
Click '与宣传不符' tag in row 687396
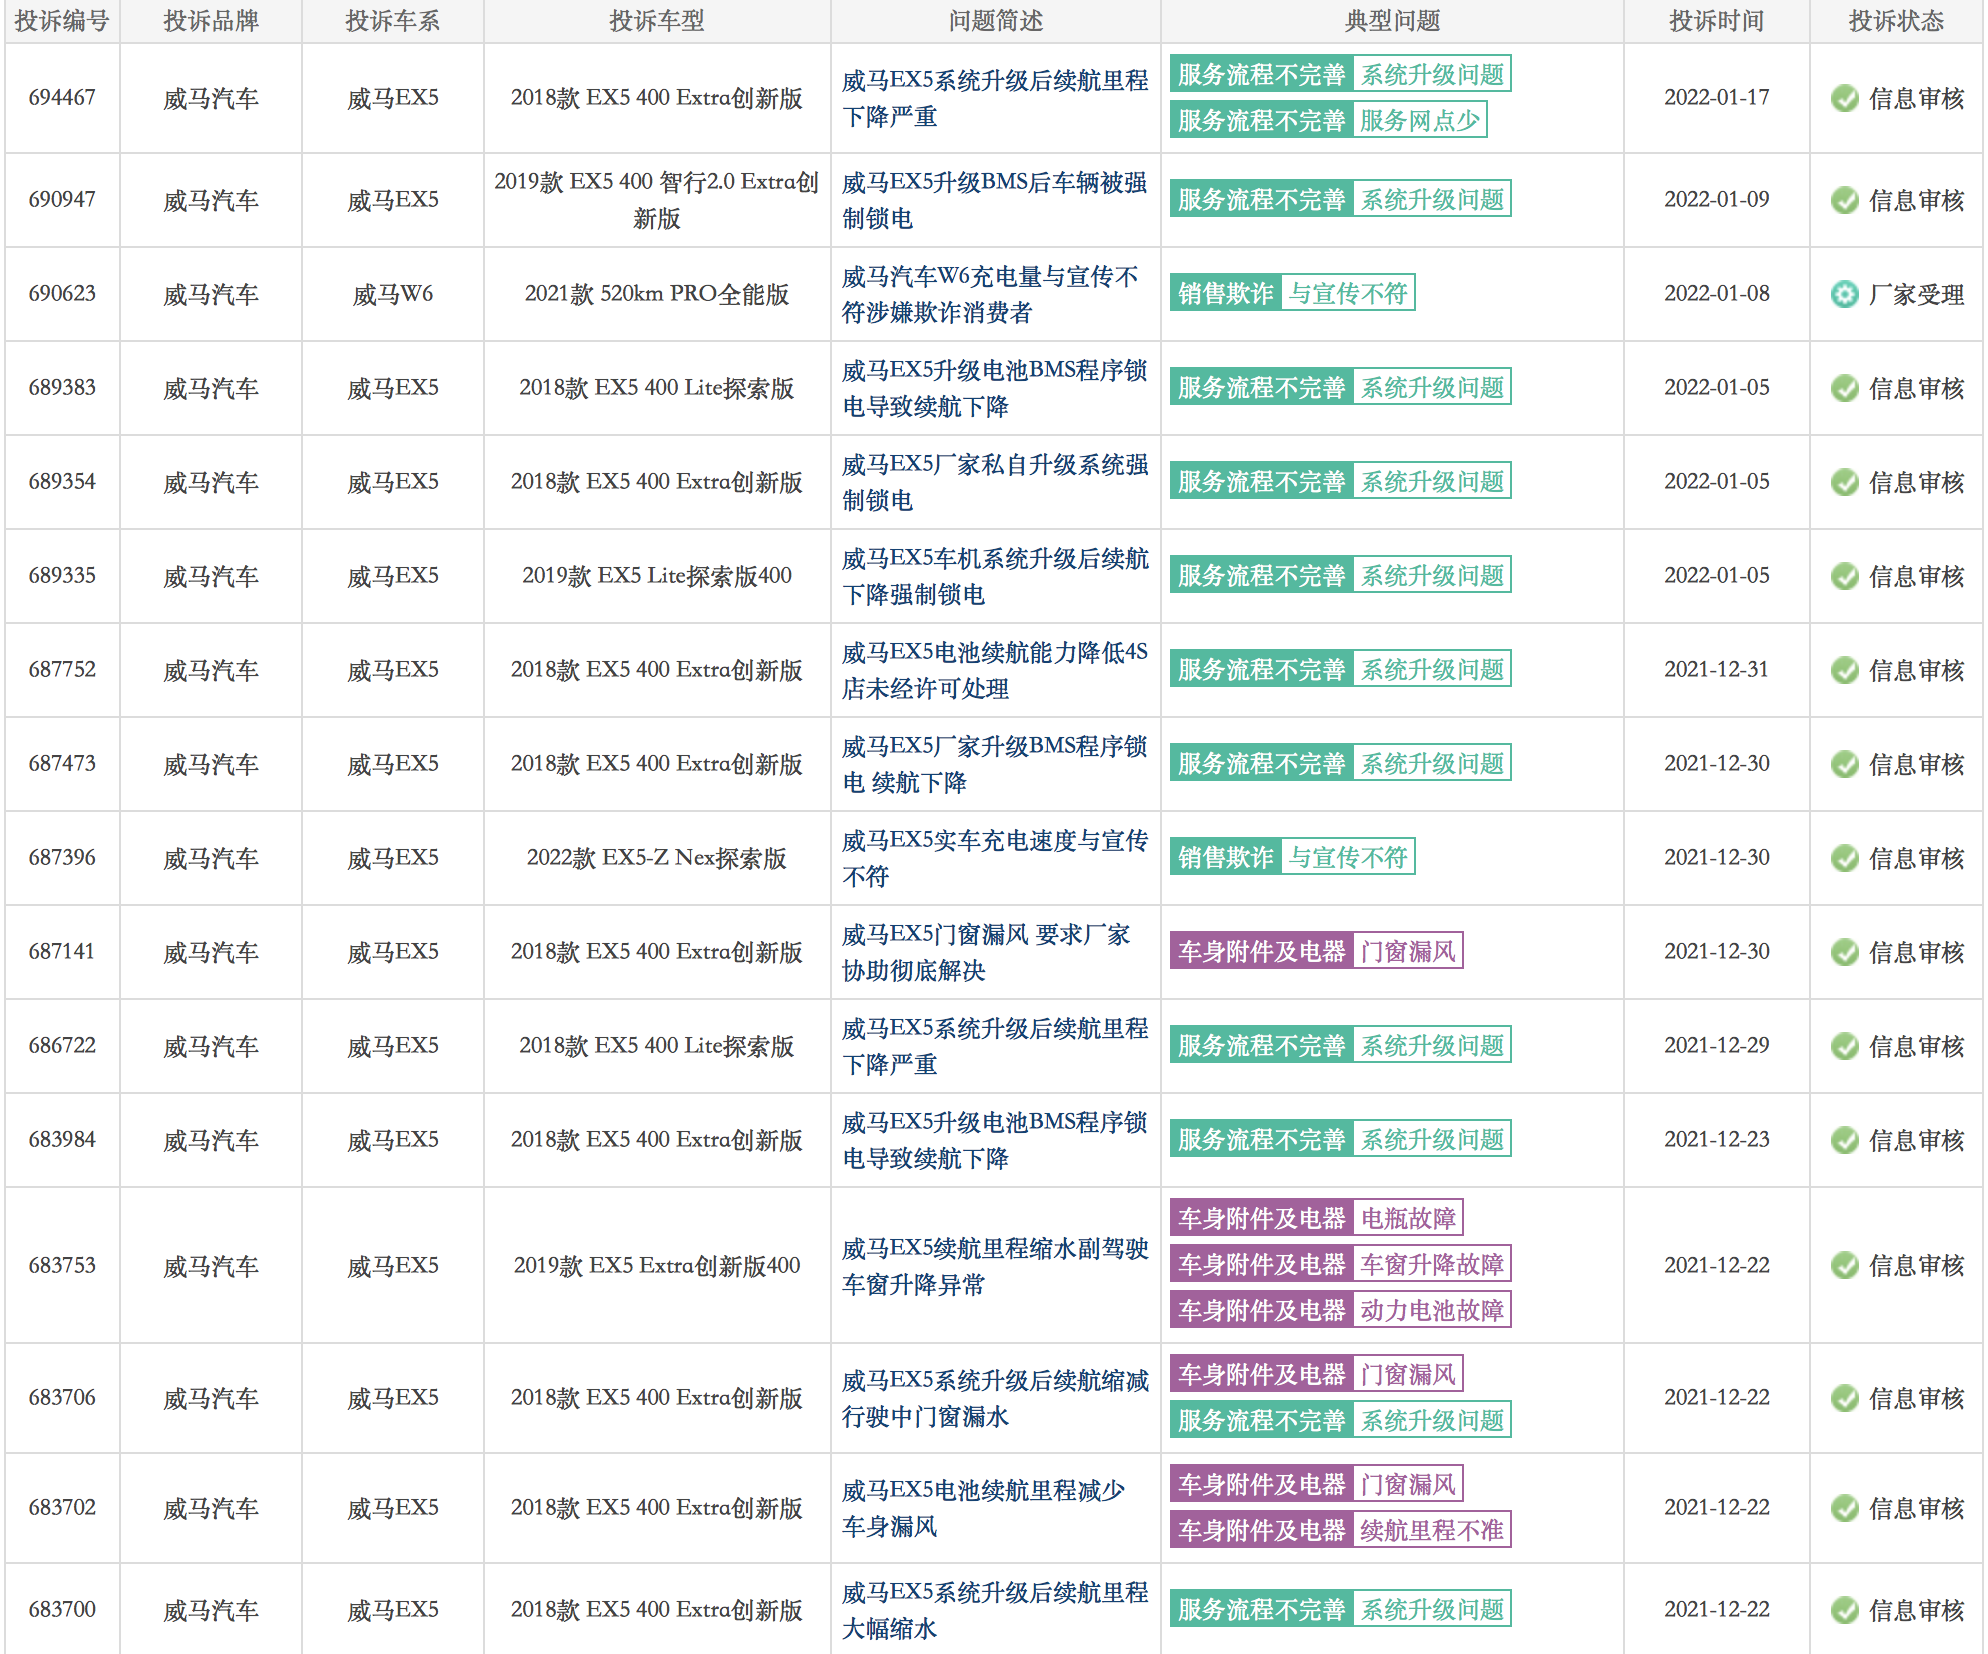coord(1348,857)
